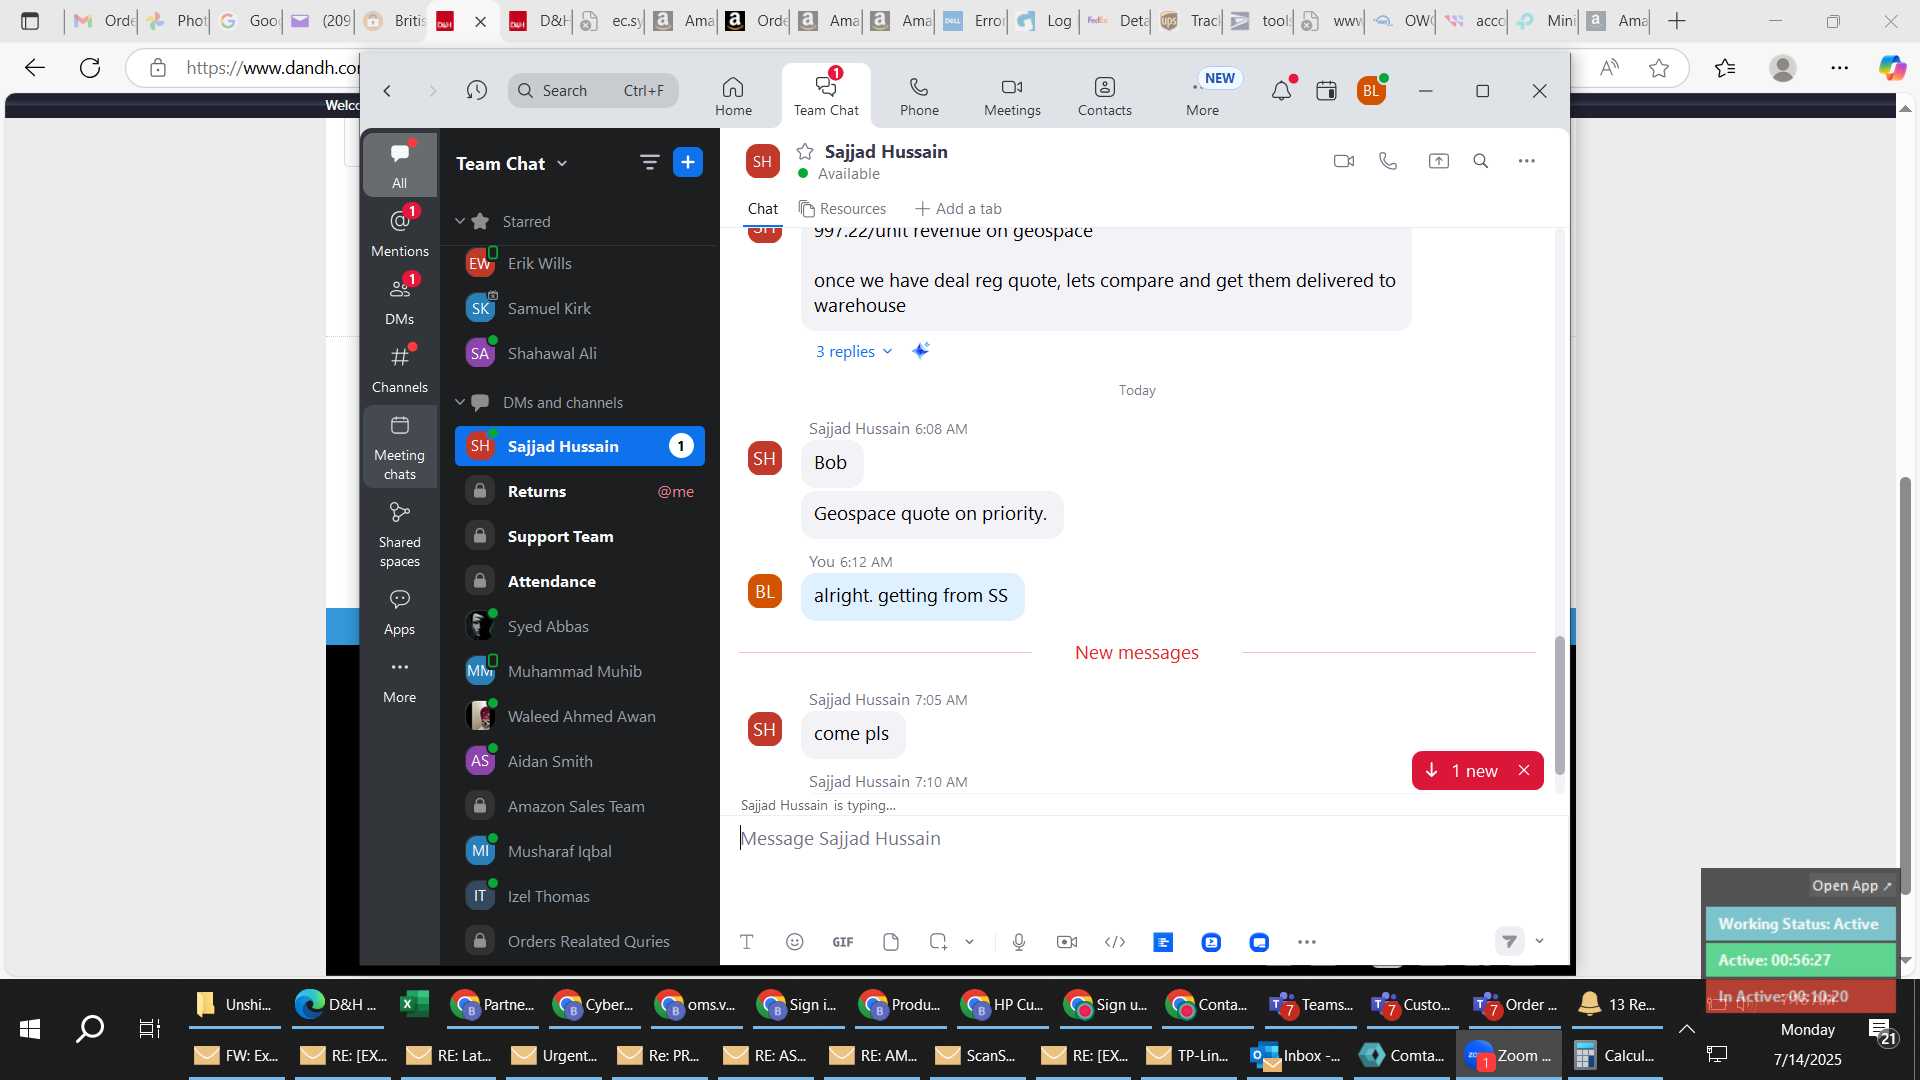Refresh the browser page
This screenshot has width=1920, height=1080.
coord(90,68)
